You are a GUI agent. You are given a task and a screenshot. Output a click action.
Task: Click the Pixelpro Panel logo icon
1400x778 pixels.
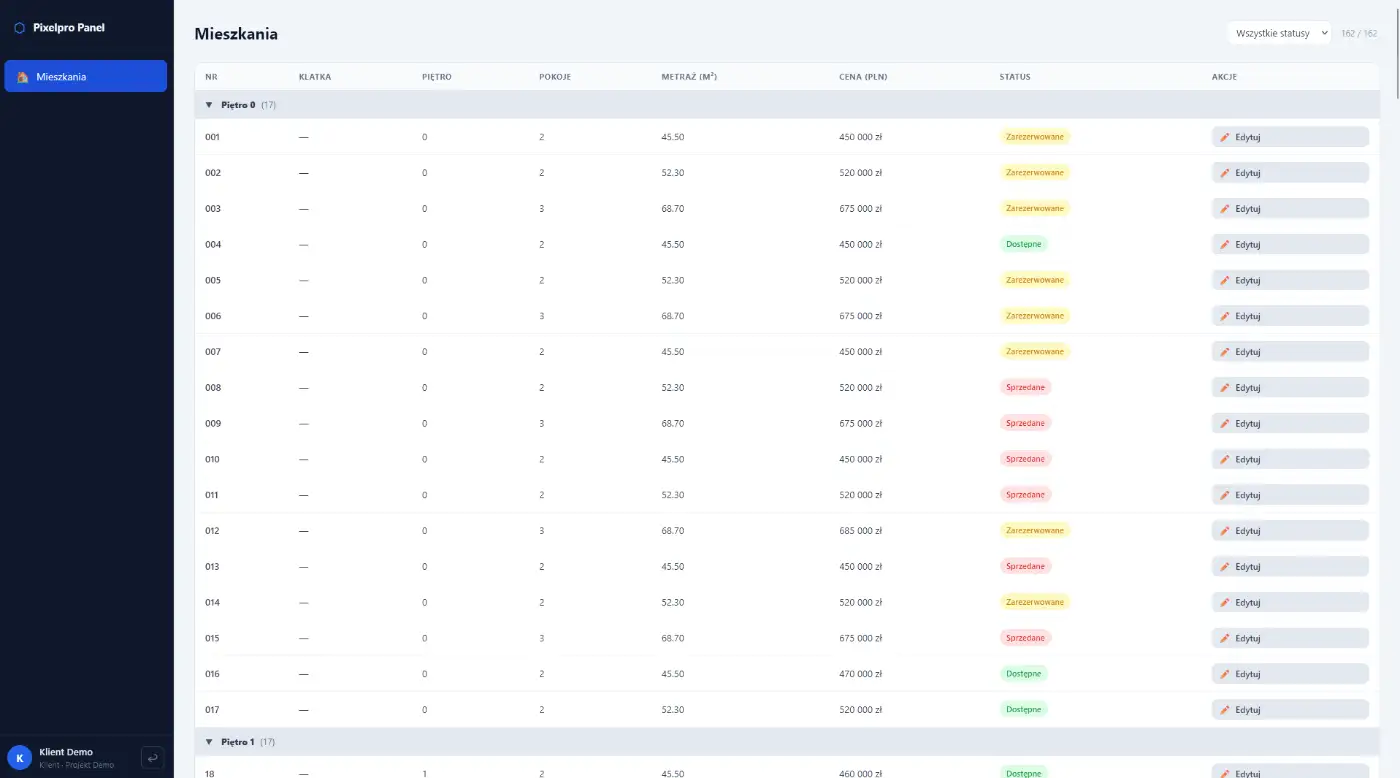point(18,27)
